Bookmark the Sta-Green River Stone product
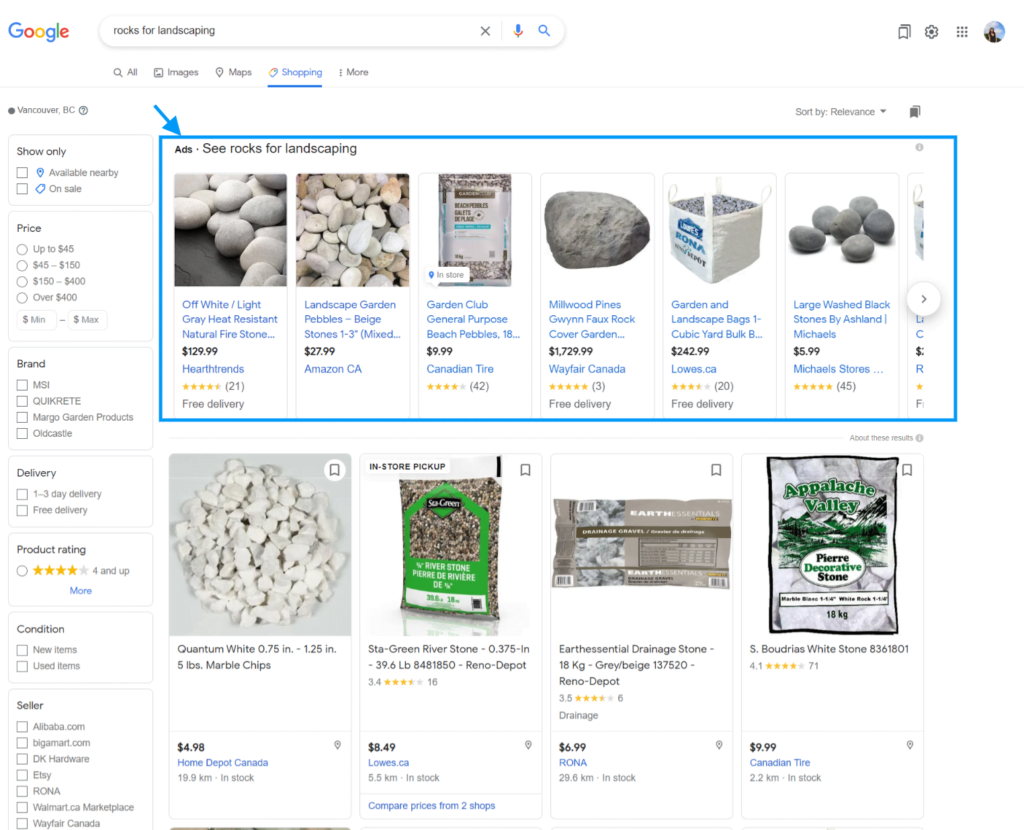Viewport: 1024px width, 830px height. click(x=525, y=470)
